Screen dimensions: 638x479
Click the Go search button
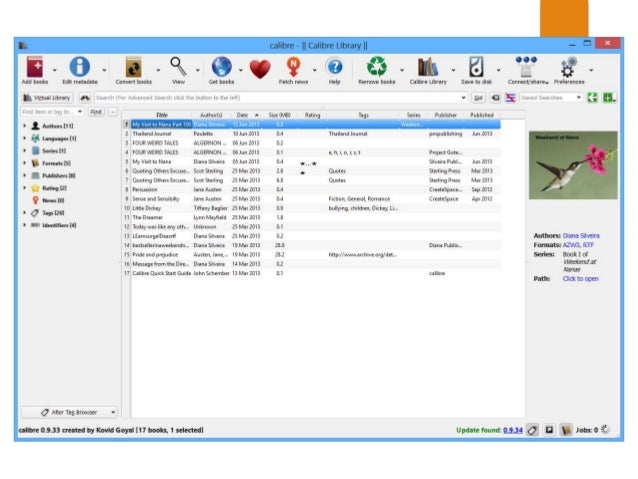click(x=478, y=98)
